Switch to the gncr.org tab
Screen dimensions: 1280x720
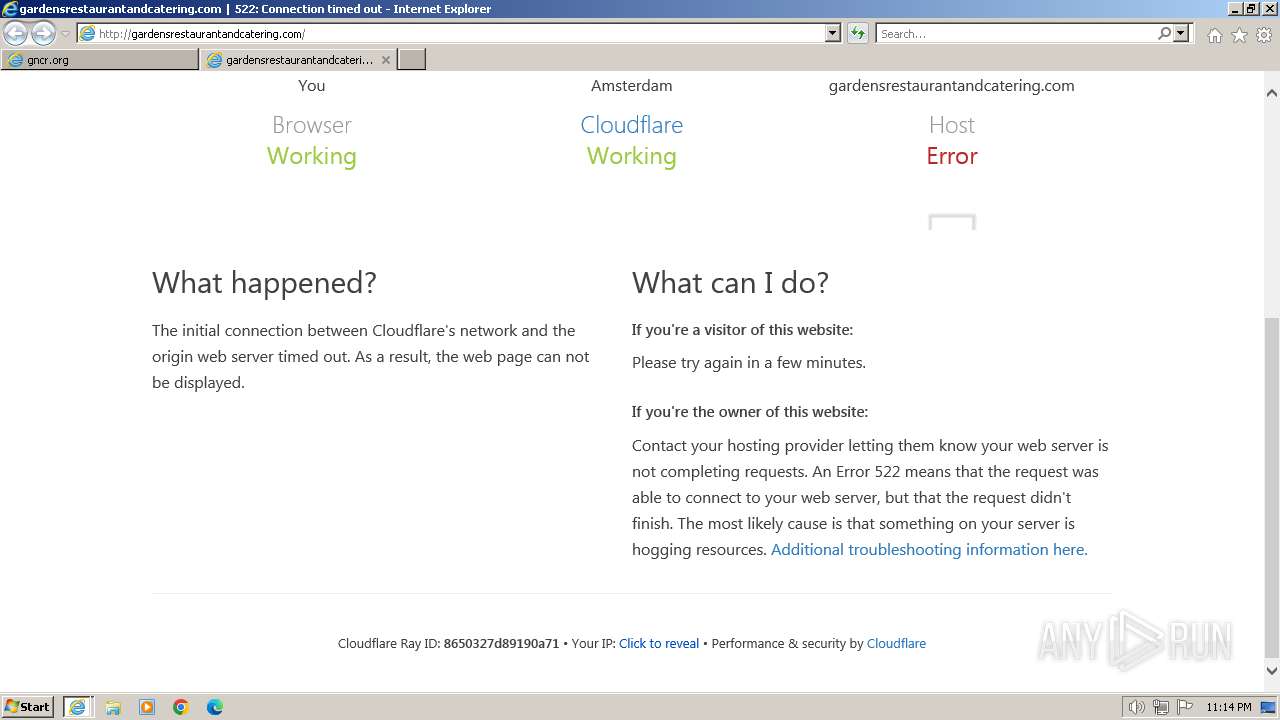click(100, 60)
